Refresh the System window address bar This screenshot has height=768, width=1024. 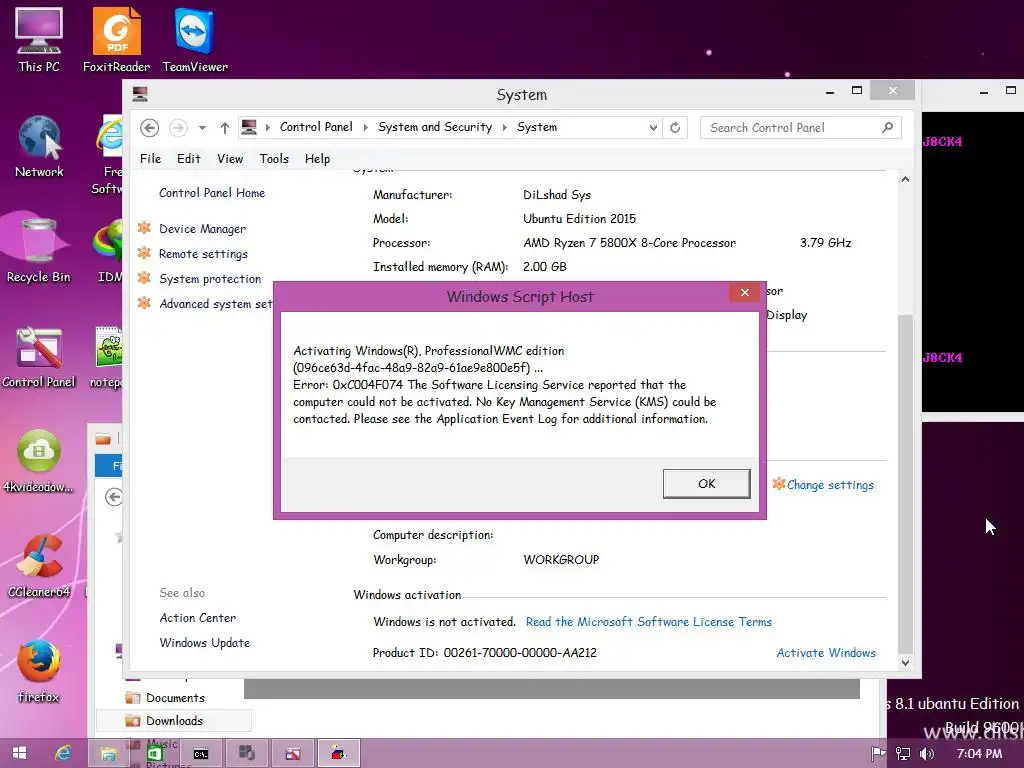[x=675, y=127]
